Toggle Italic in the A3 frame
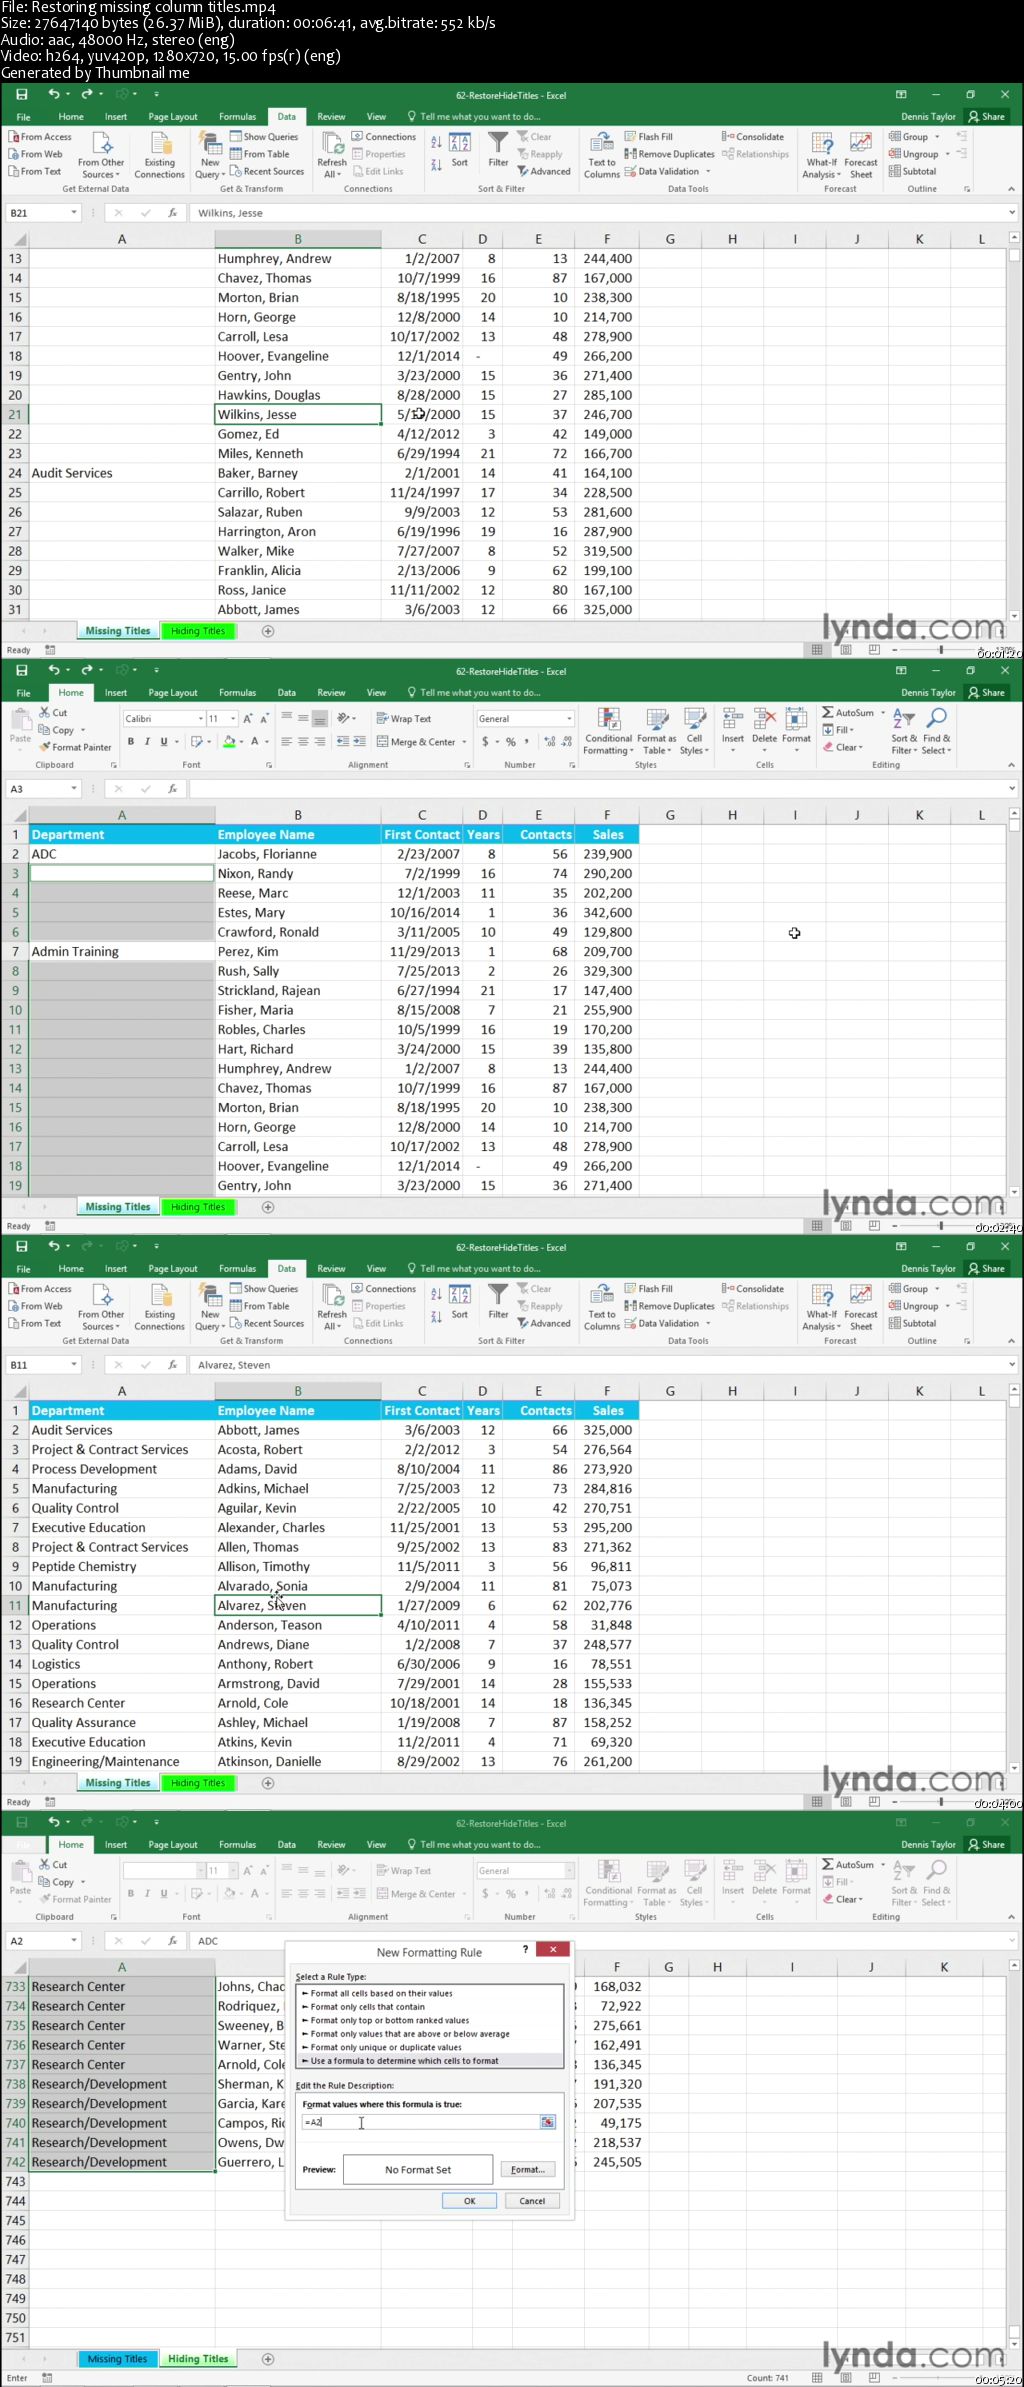Viewport: 1024px width, 2387px height. click(x=147, y=742)
